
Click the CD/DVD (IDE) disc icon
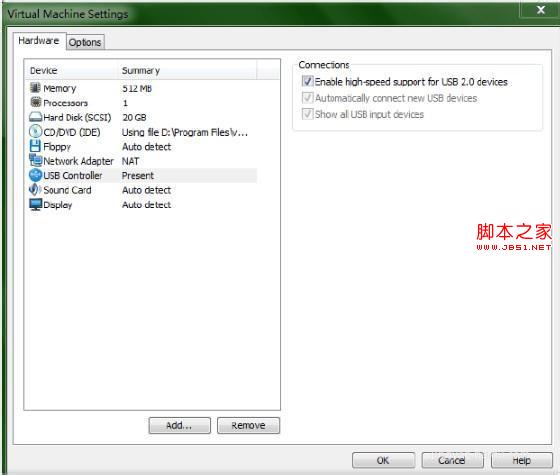pyautogui.click(x=35, y=132)
